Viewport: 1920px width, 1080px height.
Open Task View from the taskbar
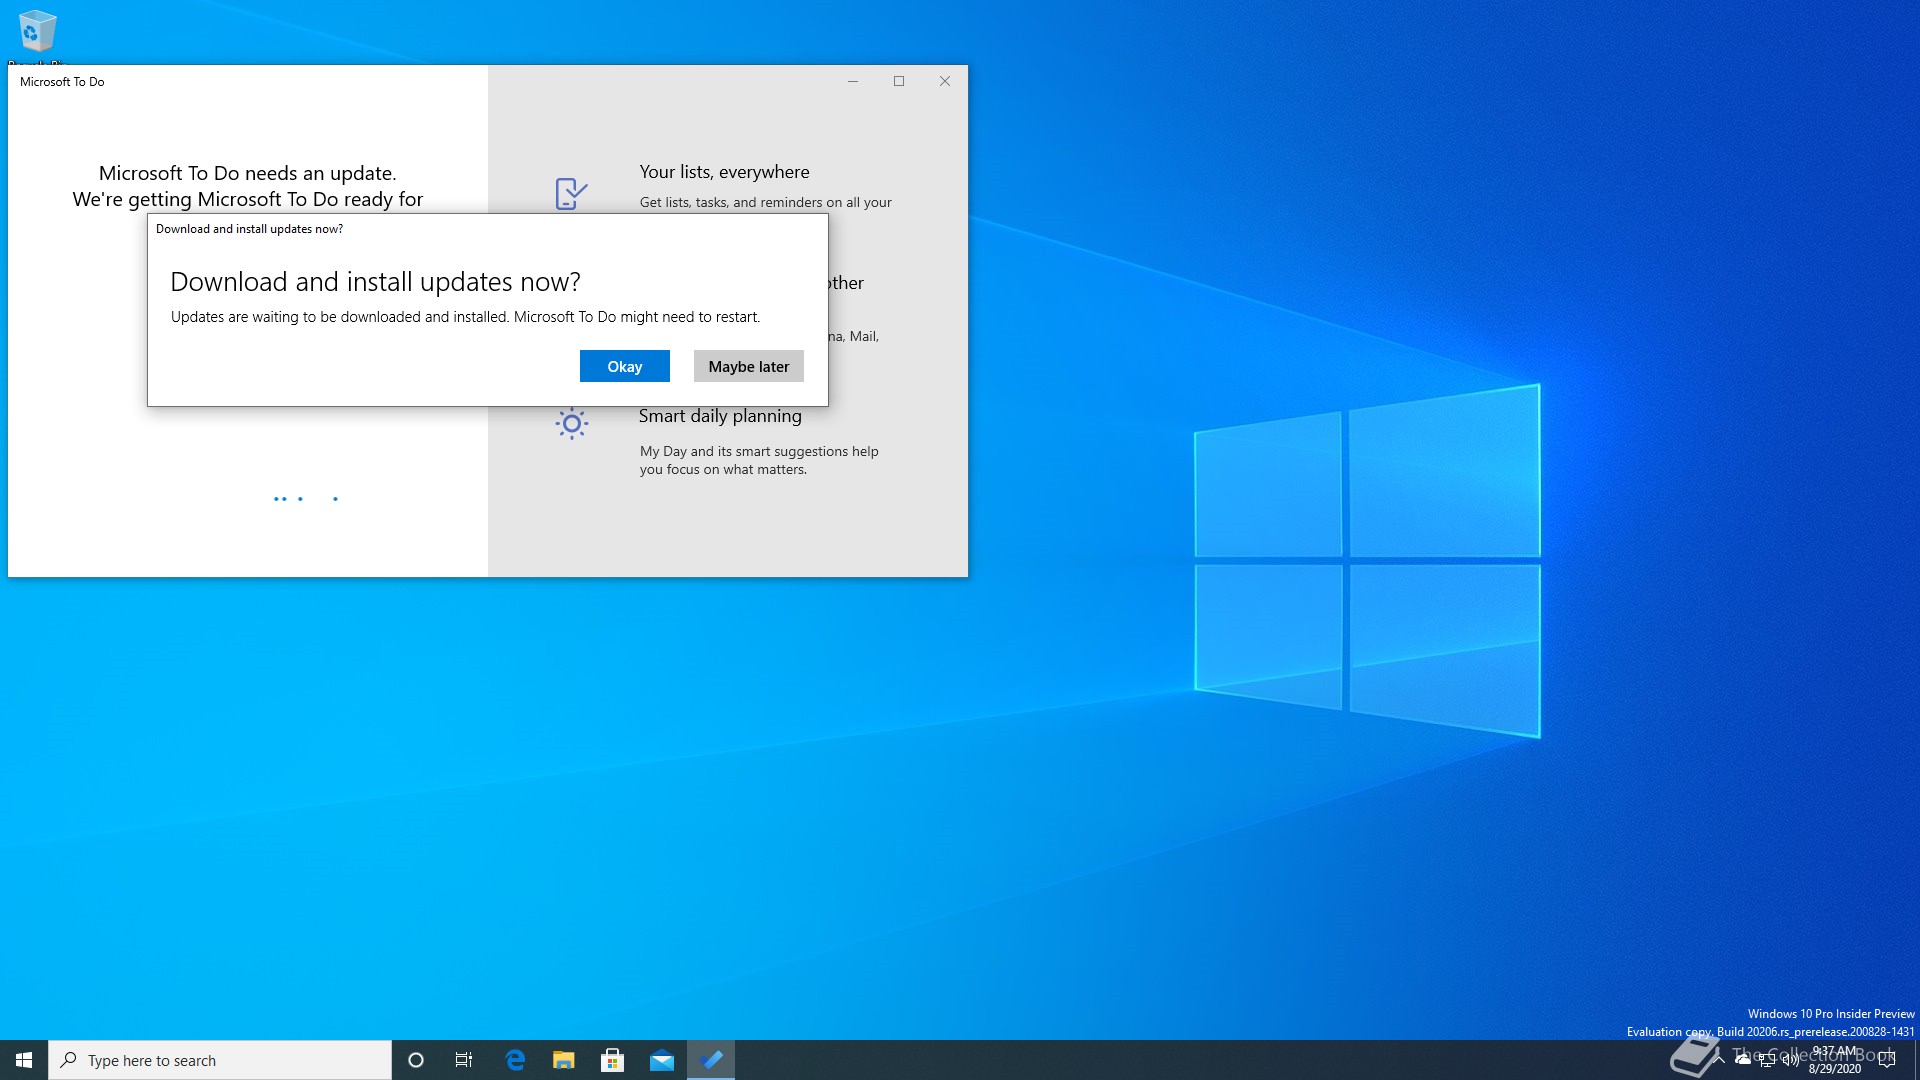pos(464,1060)
